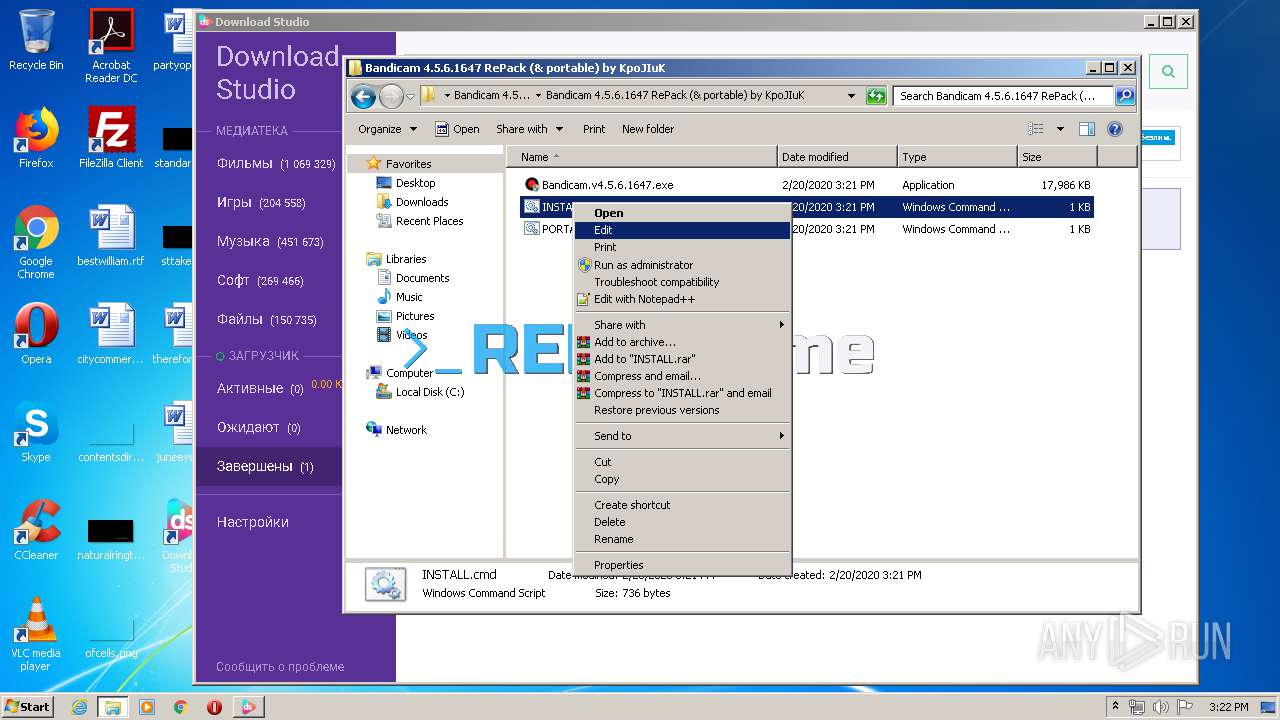Image resolution: width=1280 pixels, height=720 pixels.
Task: Choose Troubleshoot compatibility
Action: [683, 282]
